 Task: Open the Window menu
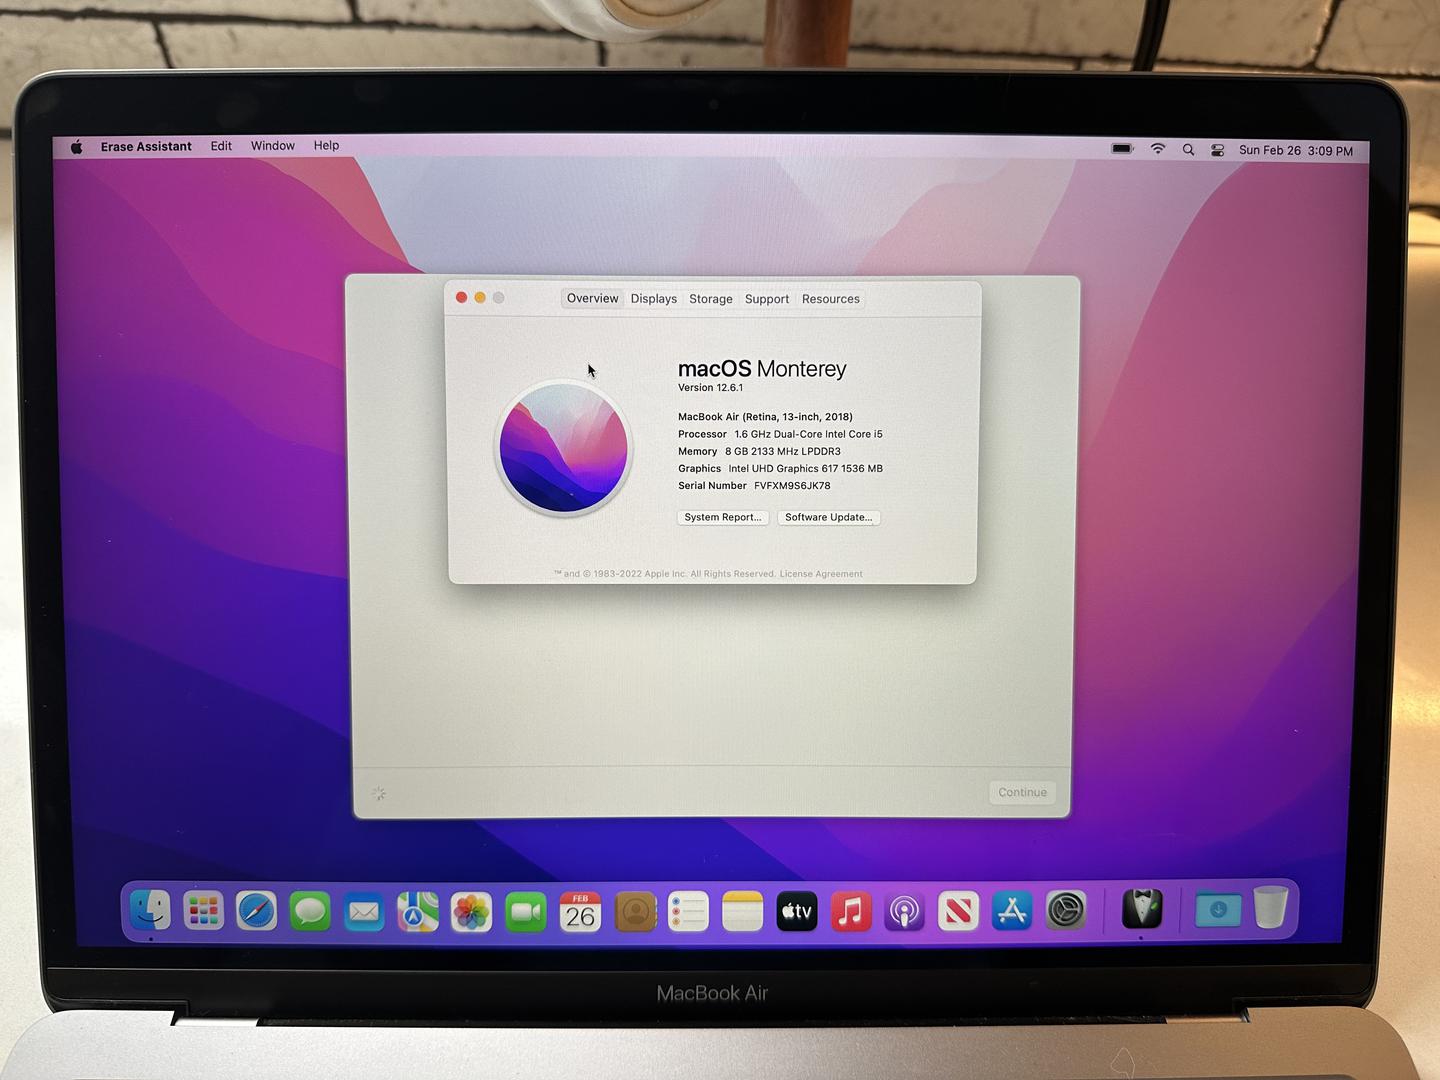pos(272,146)
